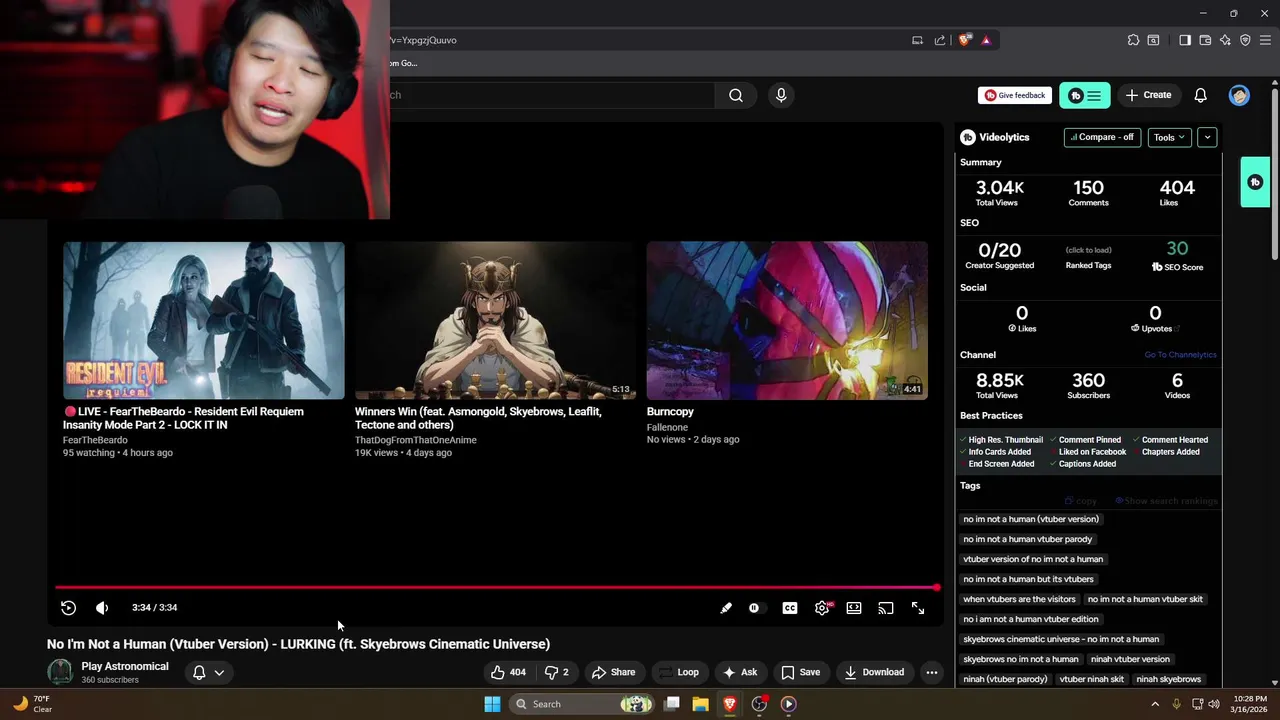Open File Explorer from taskbar
The image size is (1280, 720).
tap(700, 704)
